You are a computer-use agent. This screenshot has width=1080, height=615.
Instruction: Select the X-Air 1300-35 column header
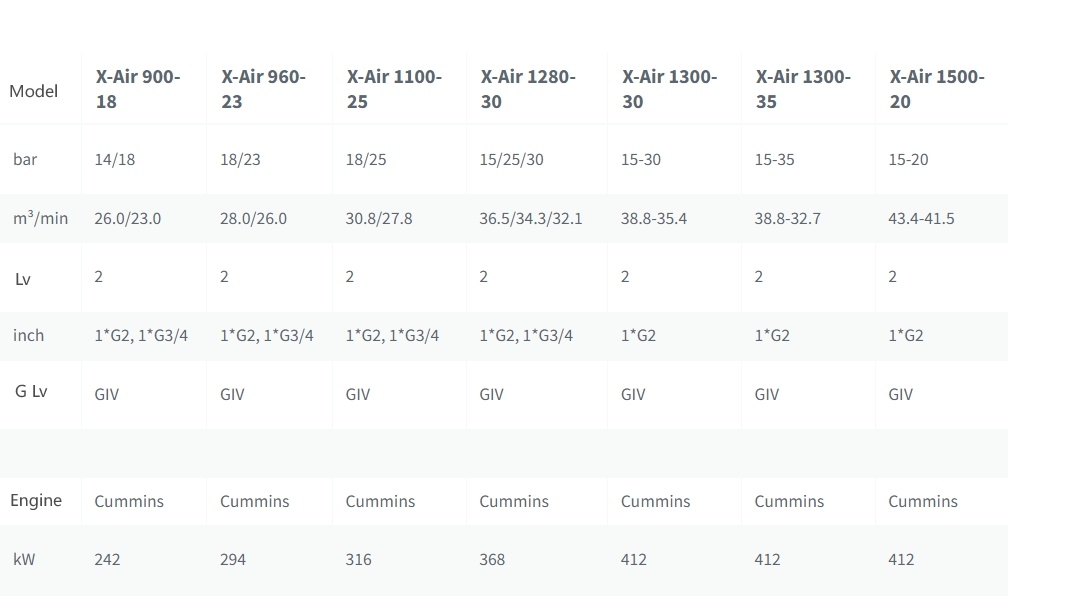803,89
